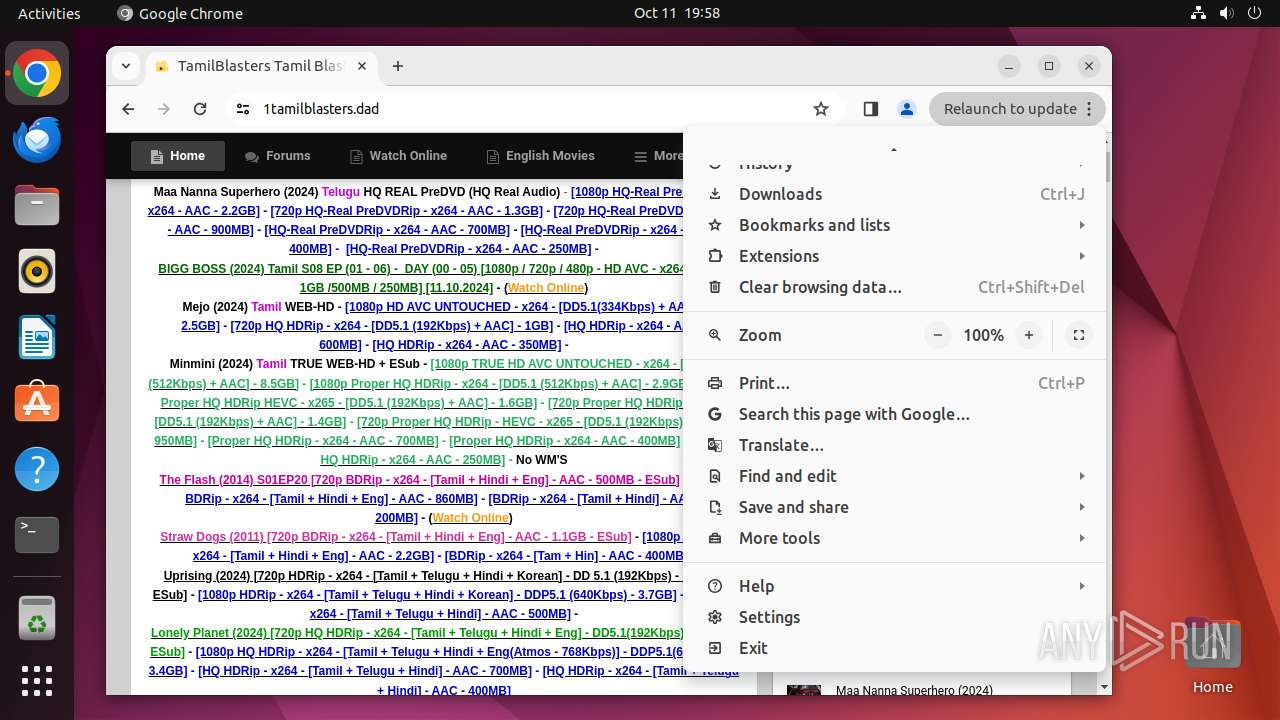The image size is (1280, 720).
Task: Increase zoom with the plus button
Action: point(1028,335)
